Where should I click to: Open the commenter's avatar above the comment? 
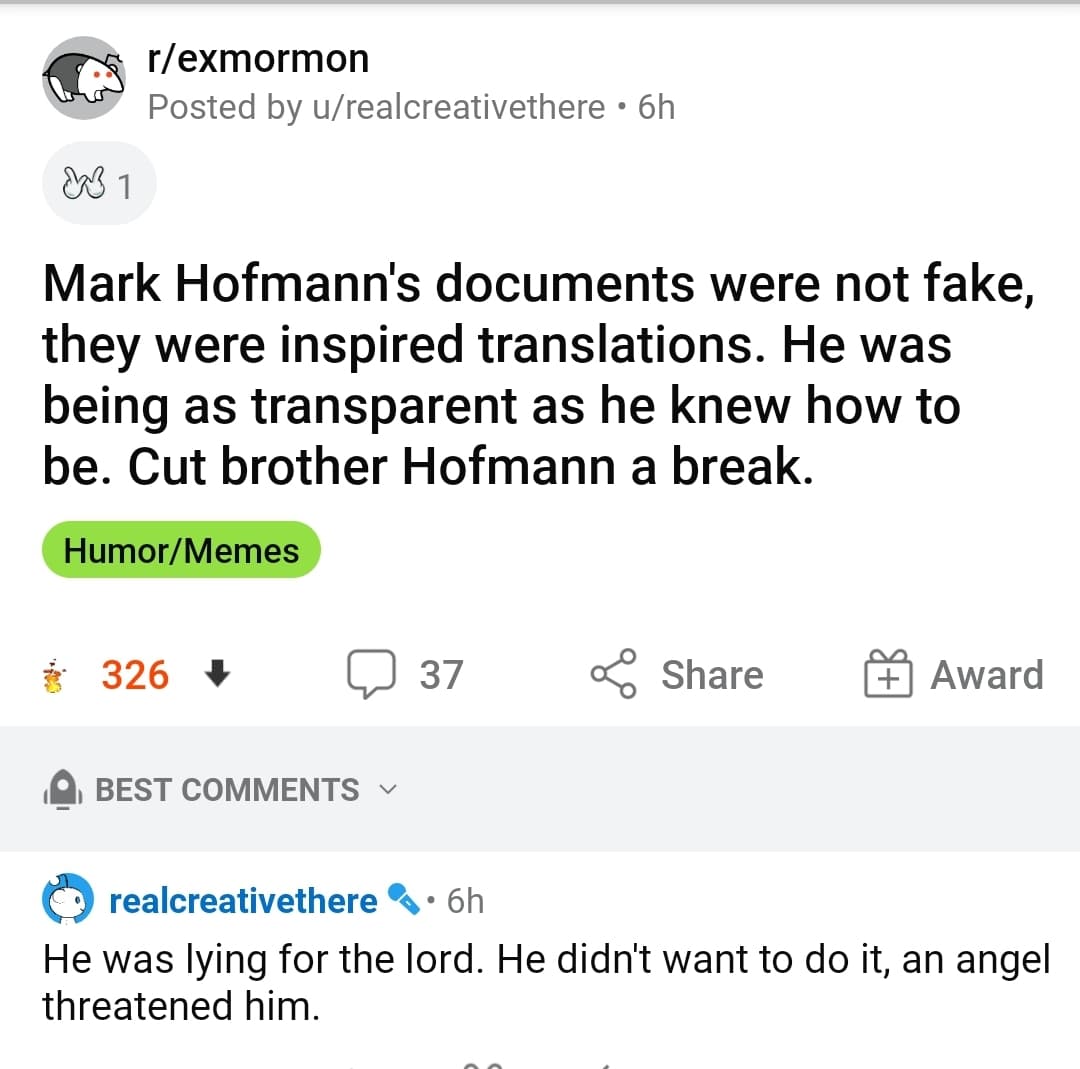click(x=67, y=901)
